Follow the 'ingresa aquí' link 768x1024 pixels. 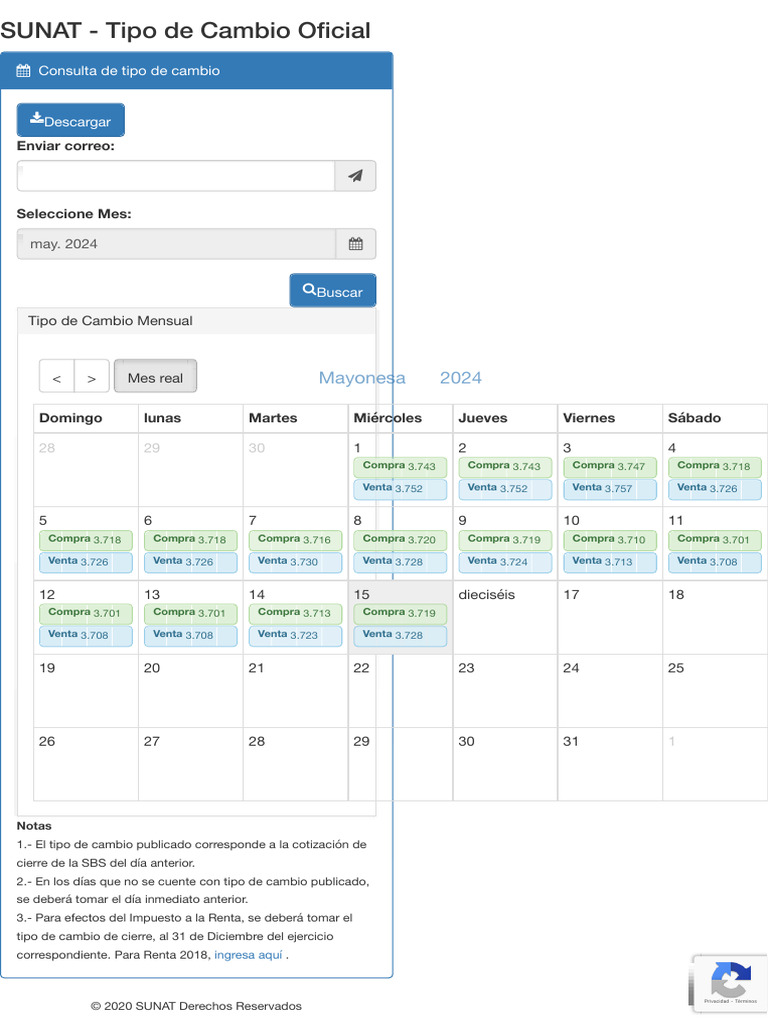(x=248, y=954)
